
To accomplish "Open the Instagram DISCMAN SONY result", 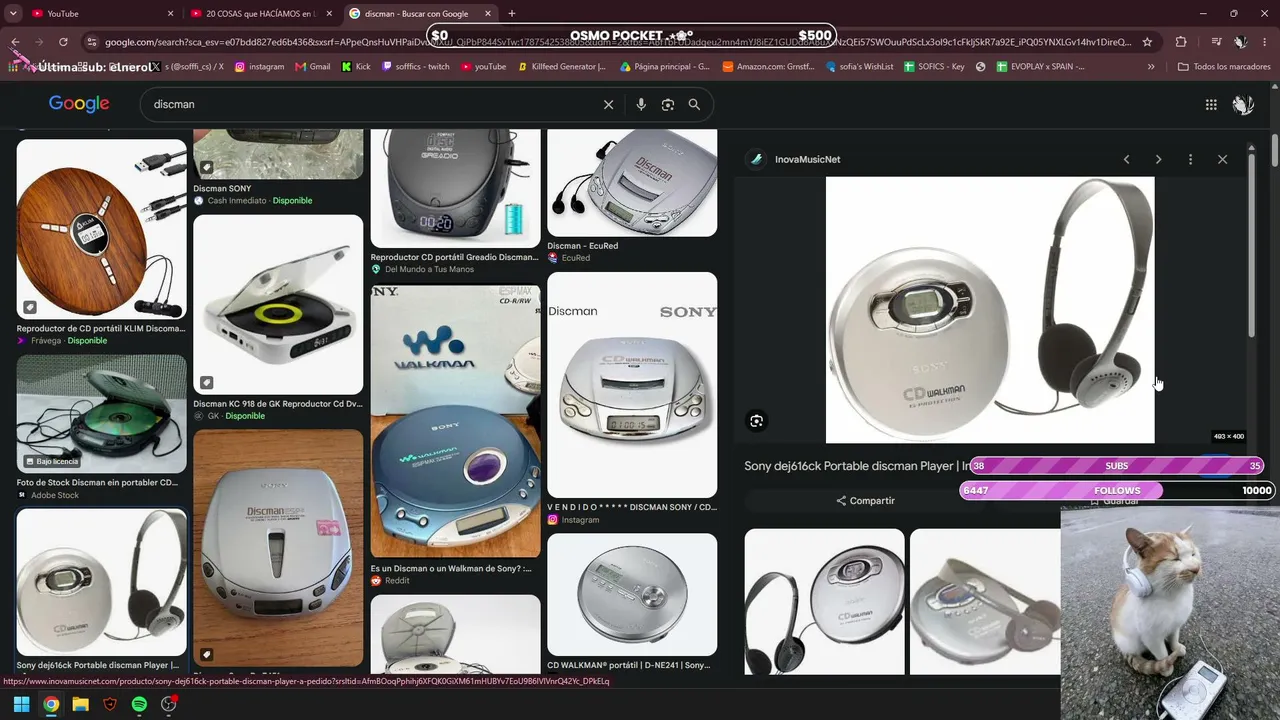I will click(632, 385).
